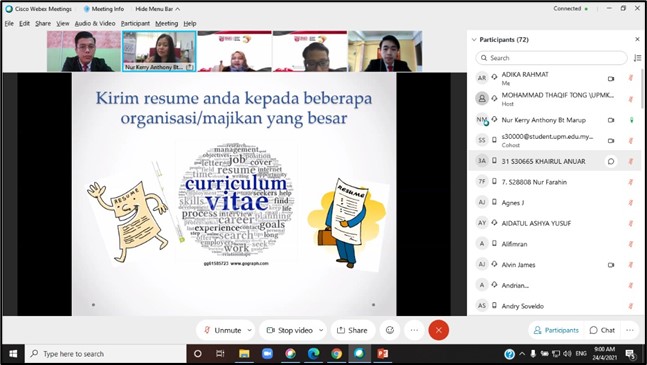Click the participants Search field
The image size is (647, 365).
pos(551,58)
